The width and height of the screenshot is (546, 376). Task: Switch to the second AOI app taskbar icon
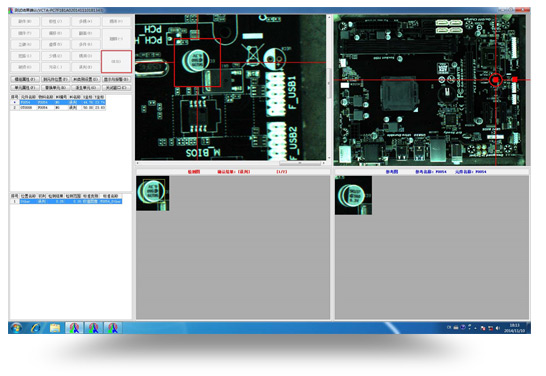point(93,328)
